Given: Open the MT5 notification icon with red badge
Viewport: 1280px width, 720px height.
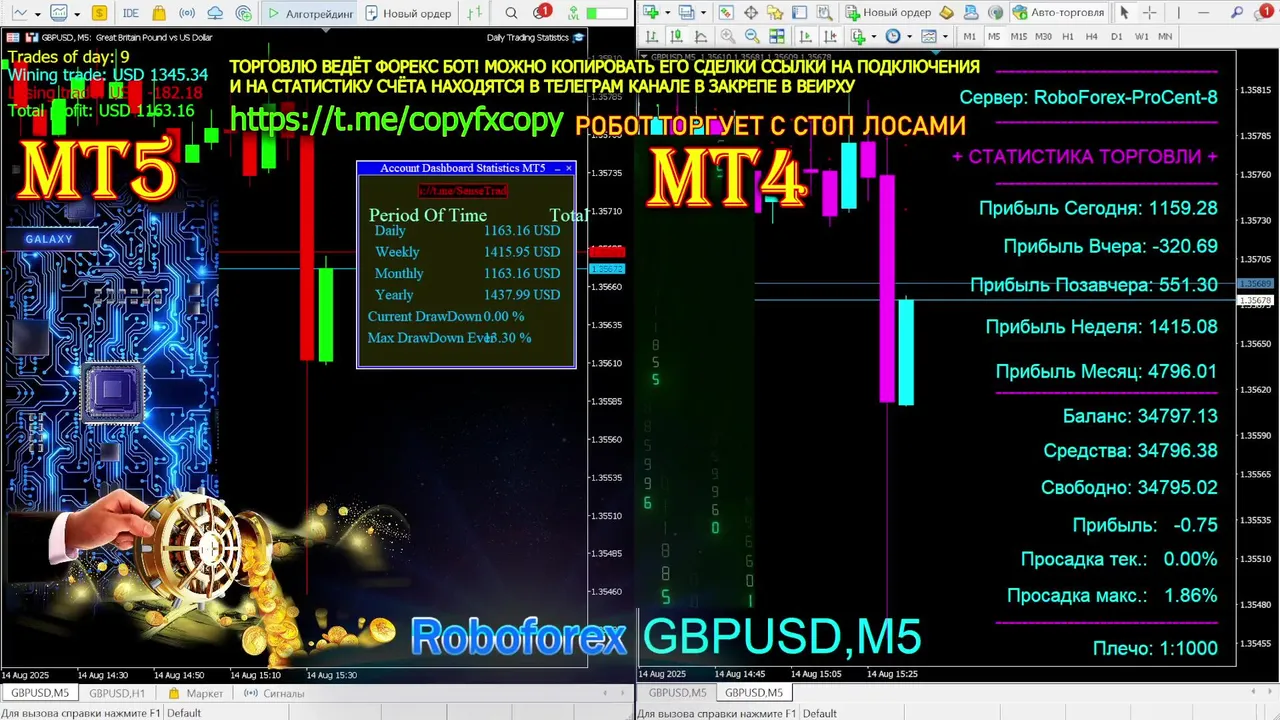Looking at the screenshot, I should tap(540, 12).
